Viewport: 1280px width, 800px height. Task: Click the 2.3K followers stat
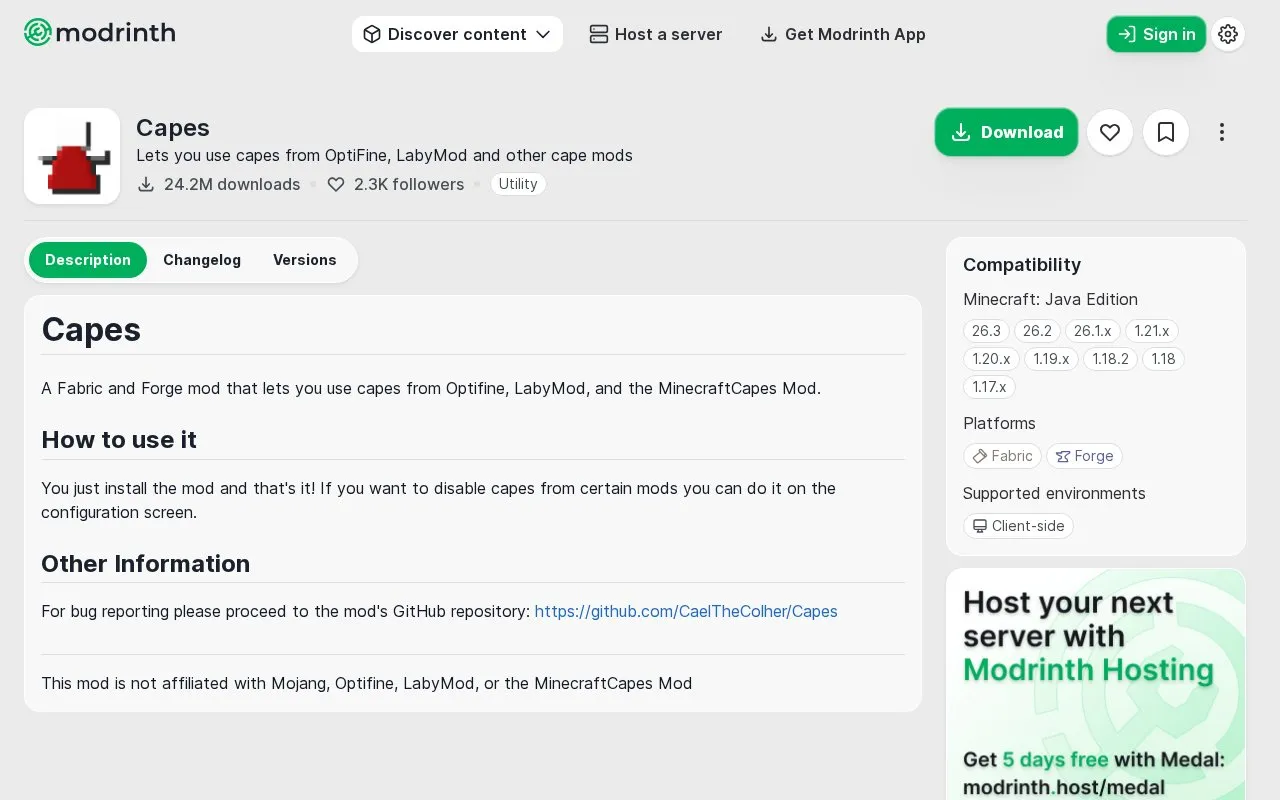(x=396, y=184)
